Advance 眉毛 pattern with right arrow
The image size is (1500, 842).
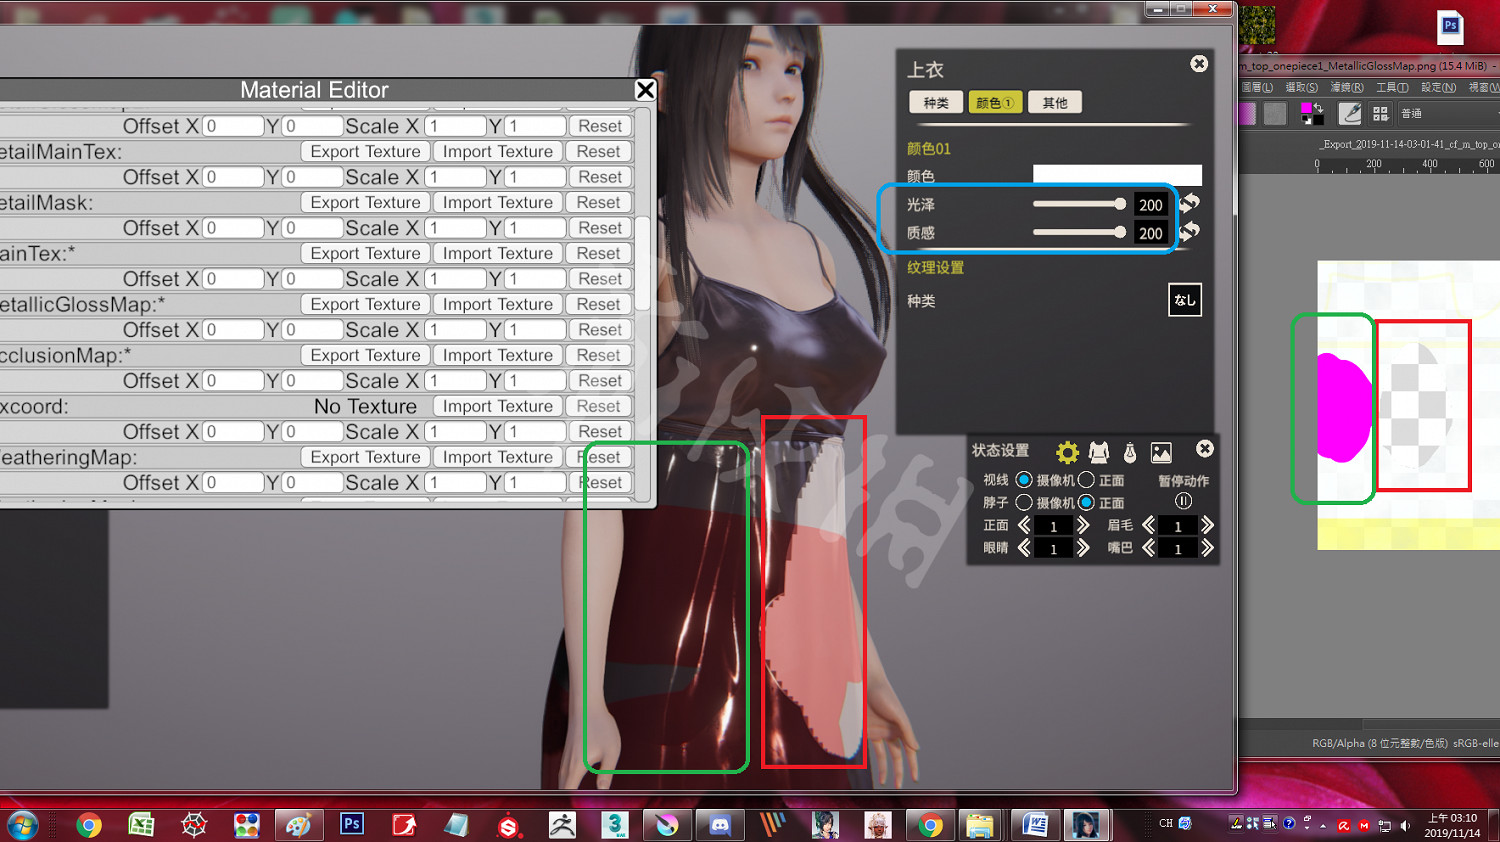coord(1207,525)
